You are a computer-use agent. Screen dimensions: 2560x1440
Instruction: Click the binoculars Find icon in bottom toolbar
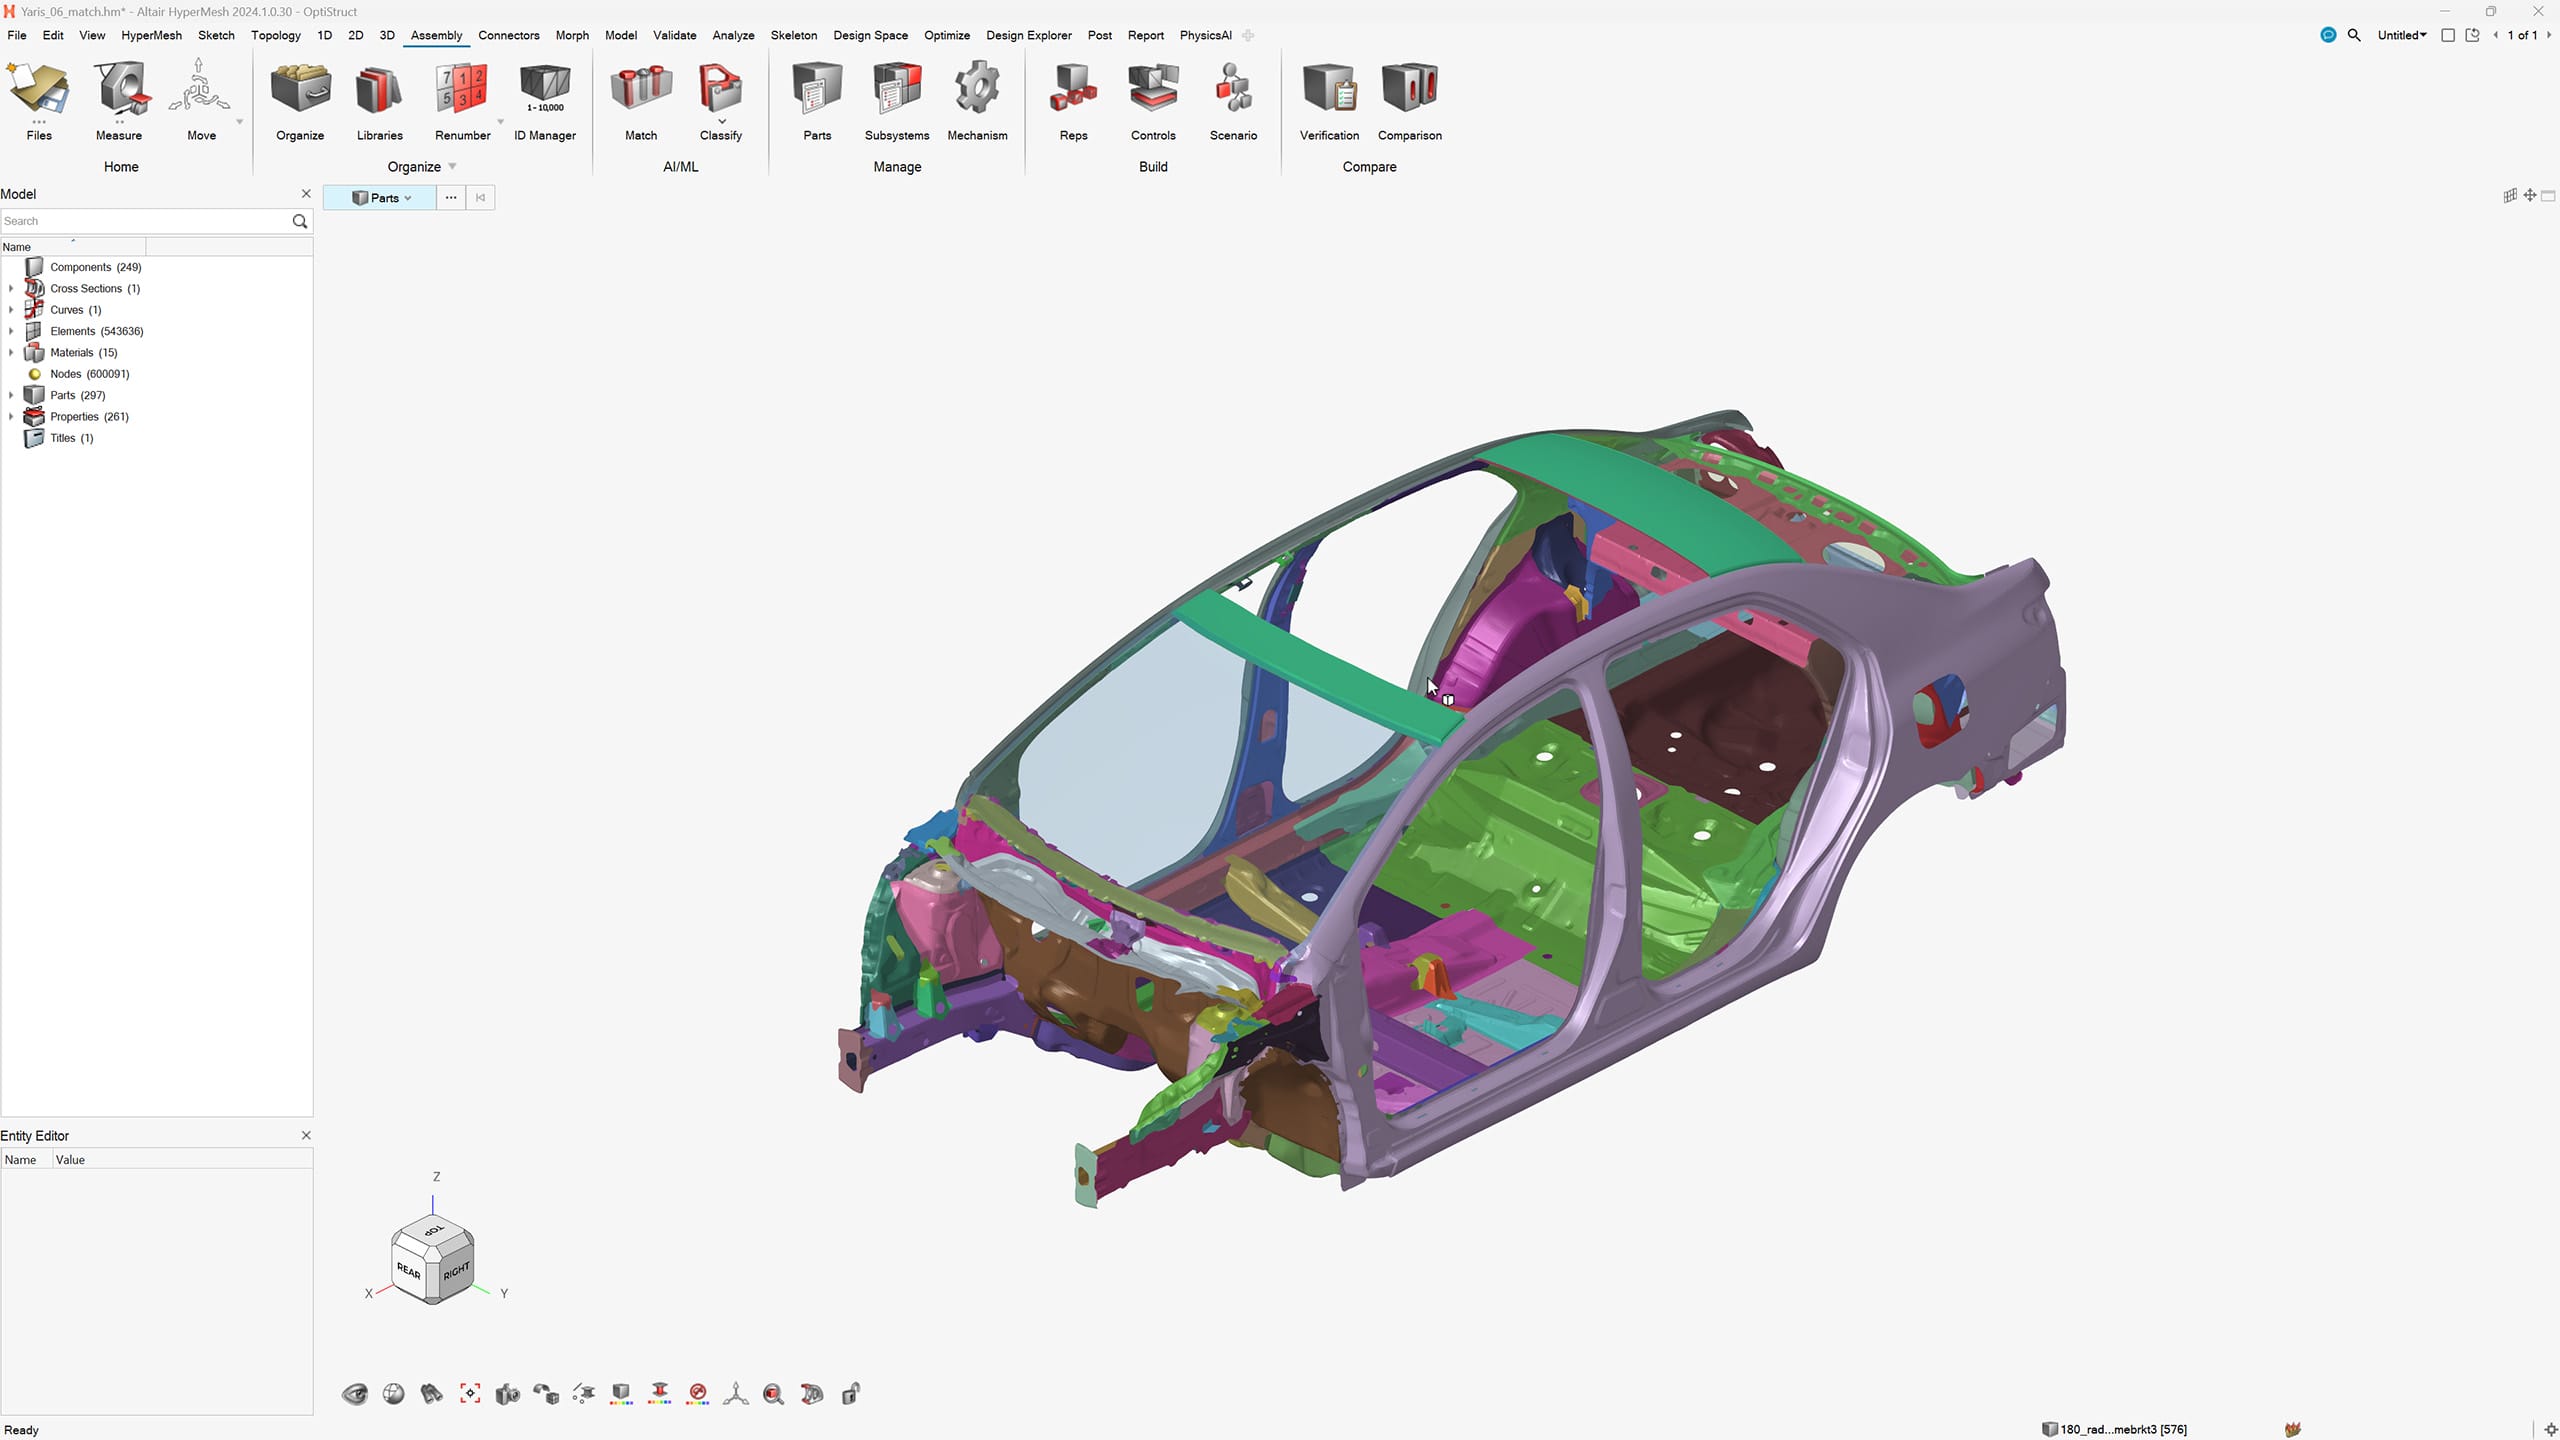(x=431, y=1392)
